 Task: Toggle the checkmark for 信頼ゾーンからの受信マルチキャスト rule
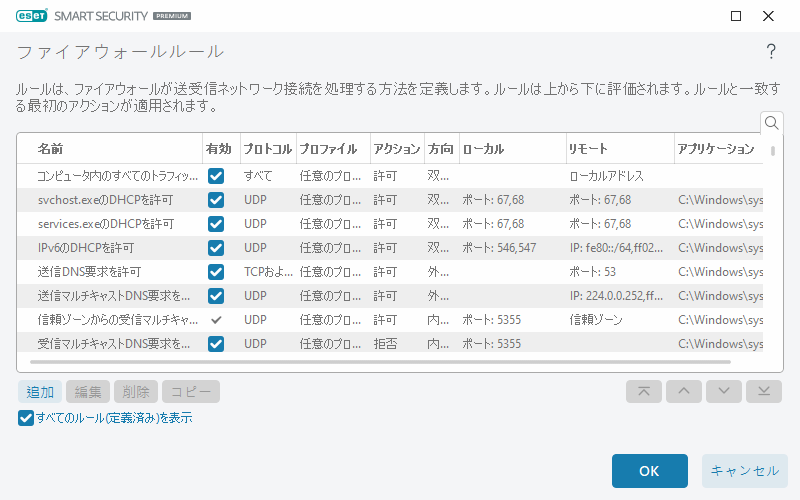(216, 320)
